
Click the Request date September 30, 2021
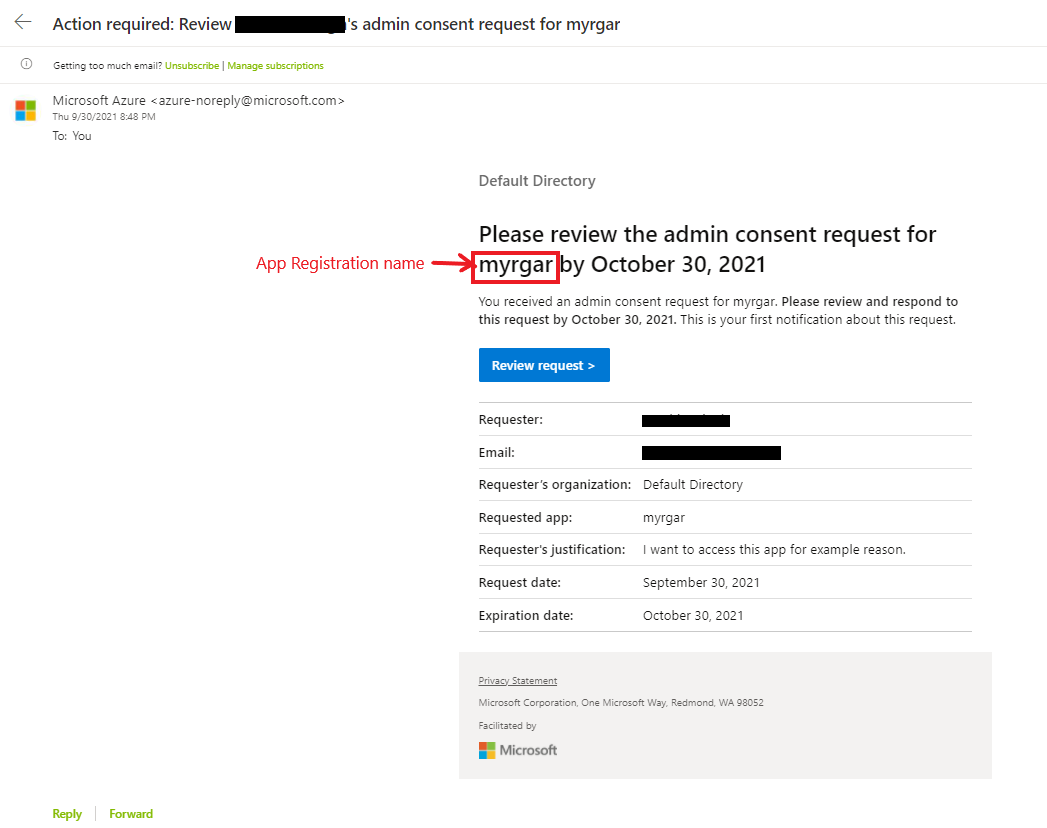(x=701, y=582)
